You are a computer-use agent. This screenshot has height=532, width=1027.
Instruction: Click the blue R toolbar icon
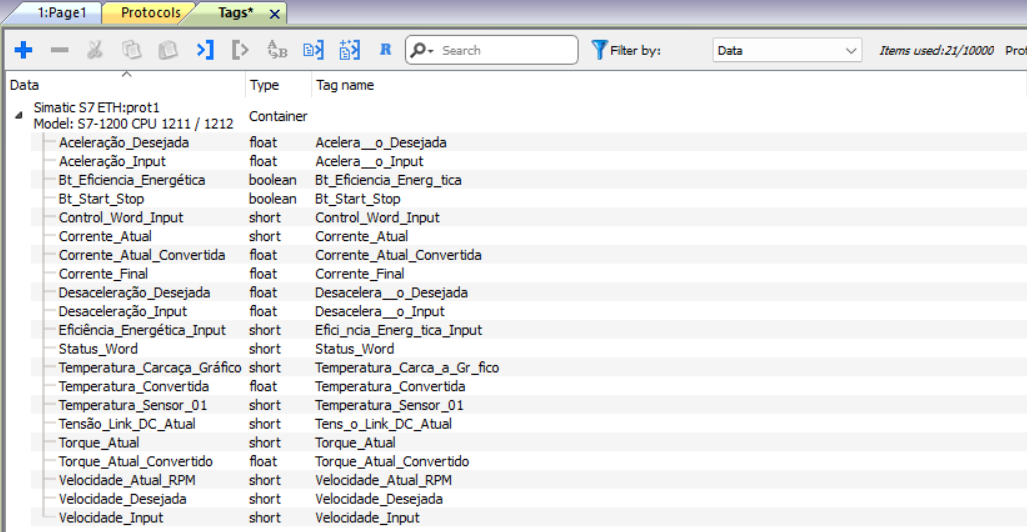385,50
